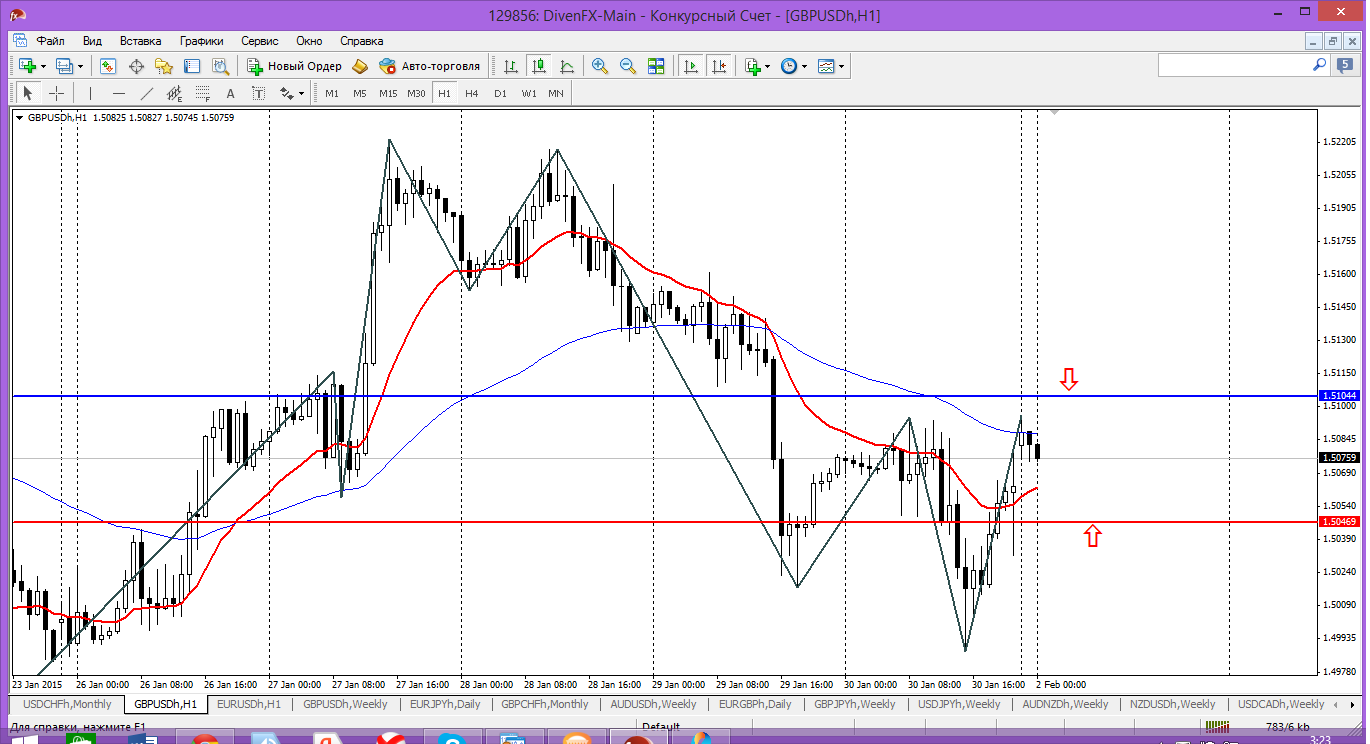Expand the Arrows dropdown arrow
Viewport: 1370px width, 744px height.
[x=301, y=93]
